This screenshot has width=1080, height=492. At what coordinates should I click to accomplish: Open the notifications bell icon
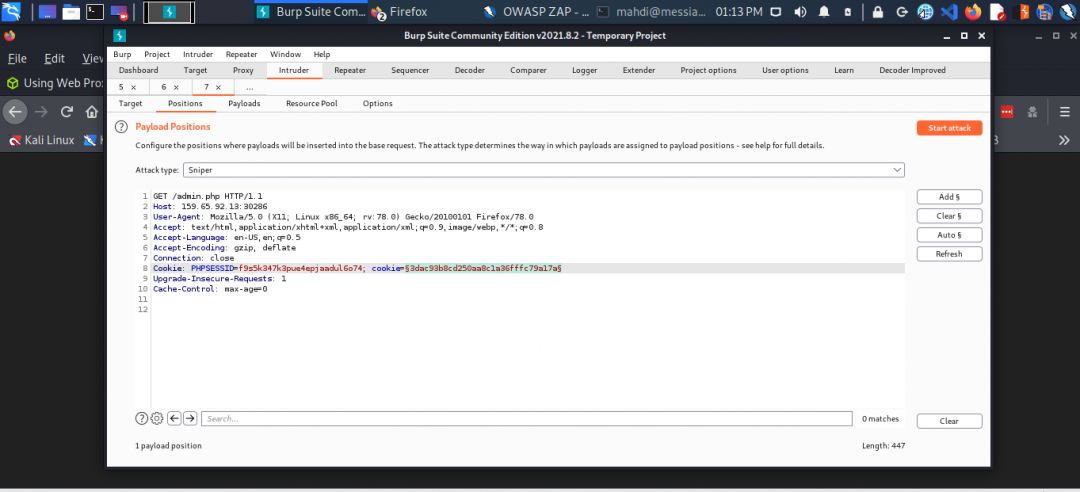coord(824,12)
